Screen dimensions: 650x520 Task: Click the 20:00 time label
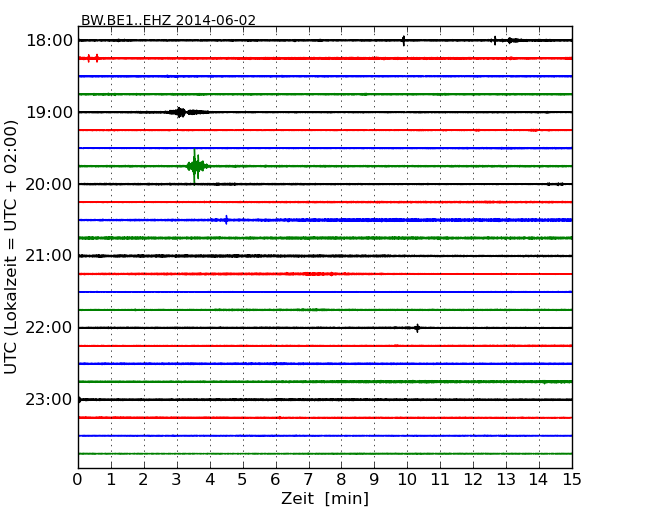(x=49, y=184)
